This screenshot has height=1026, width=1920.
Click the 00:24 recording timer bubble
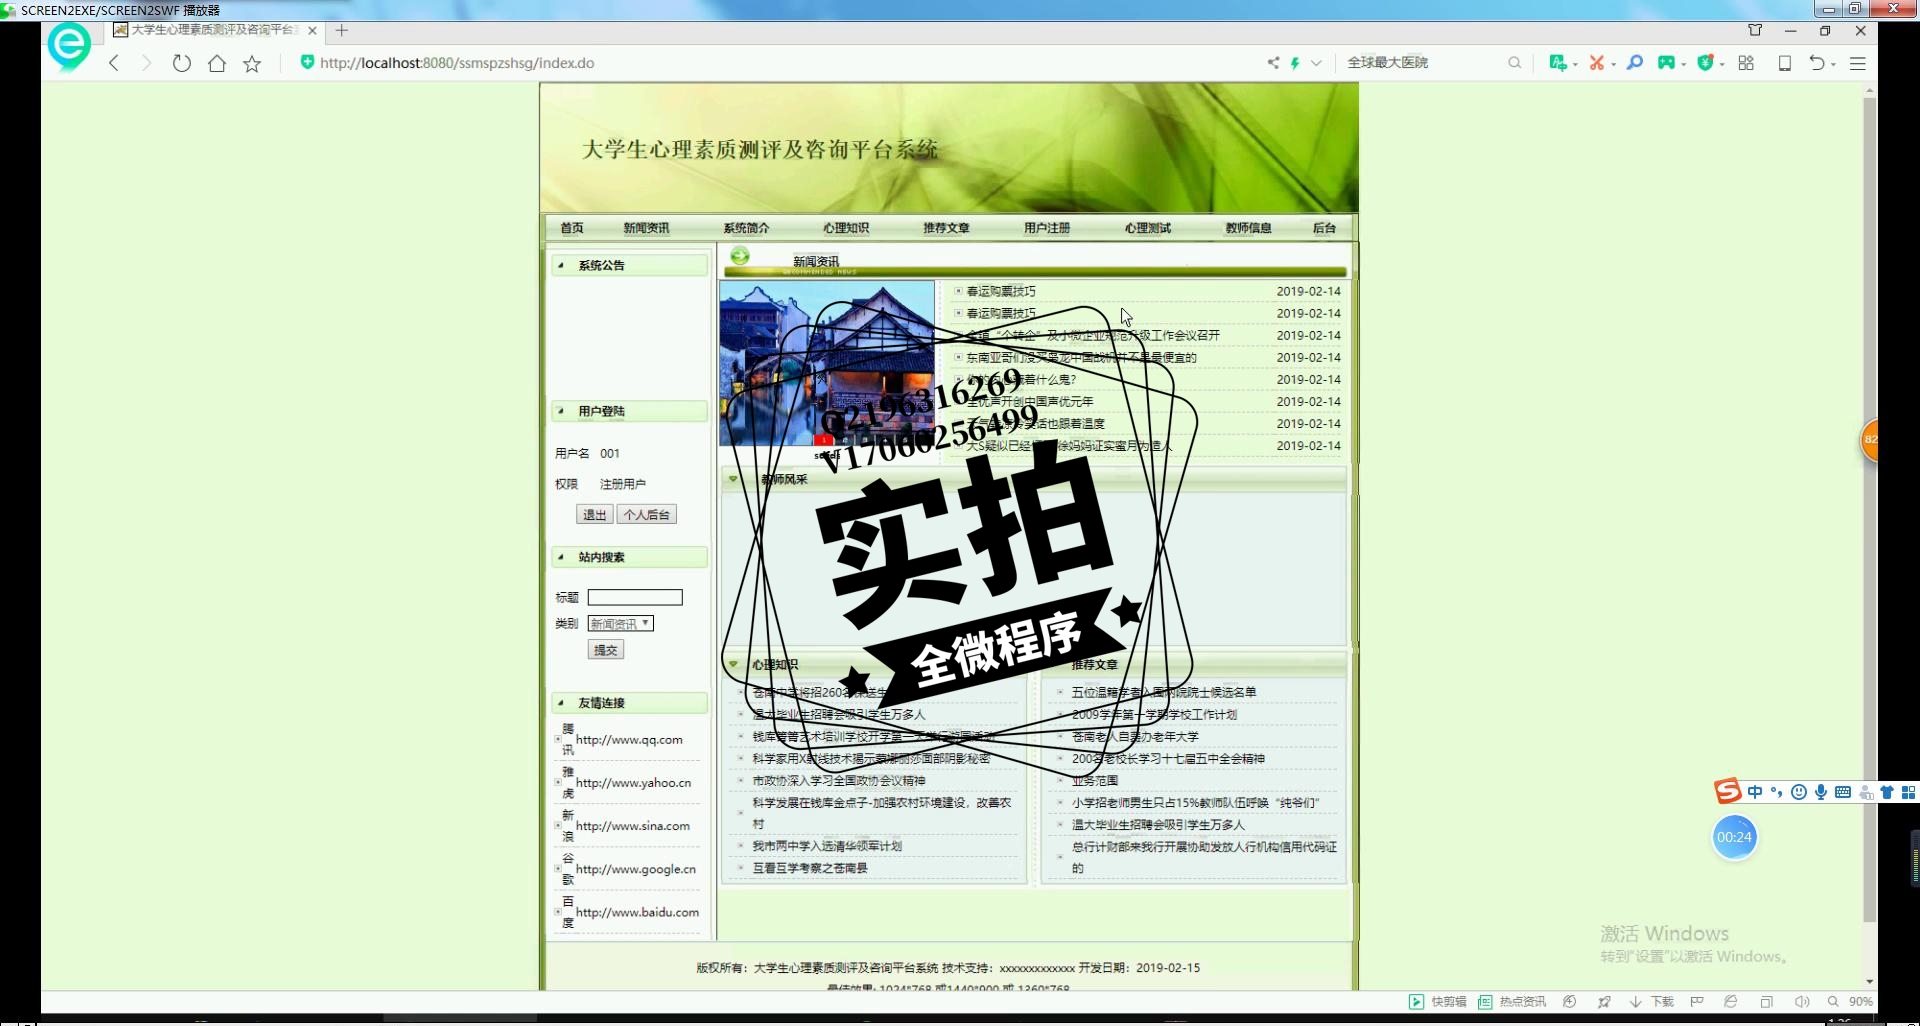pyautogui.click(x=1734, y=837)
